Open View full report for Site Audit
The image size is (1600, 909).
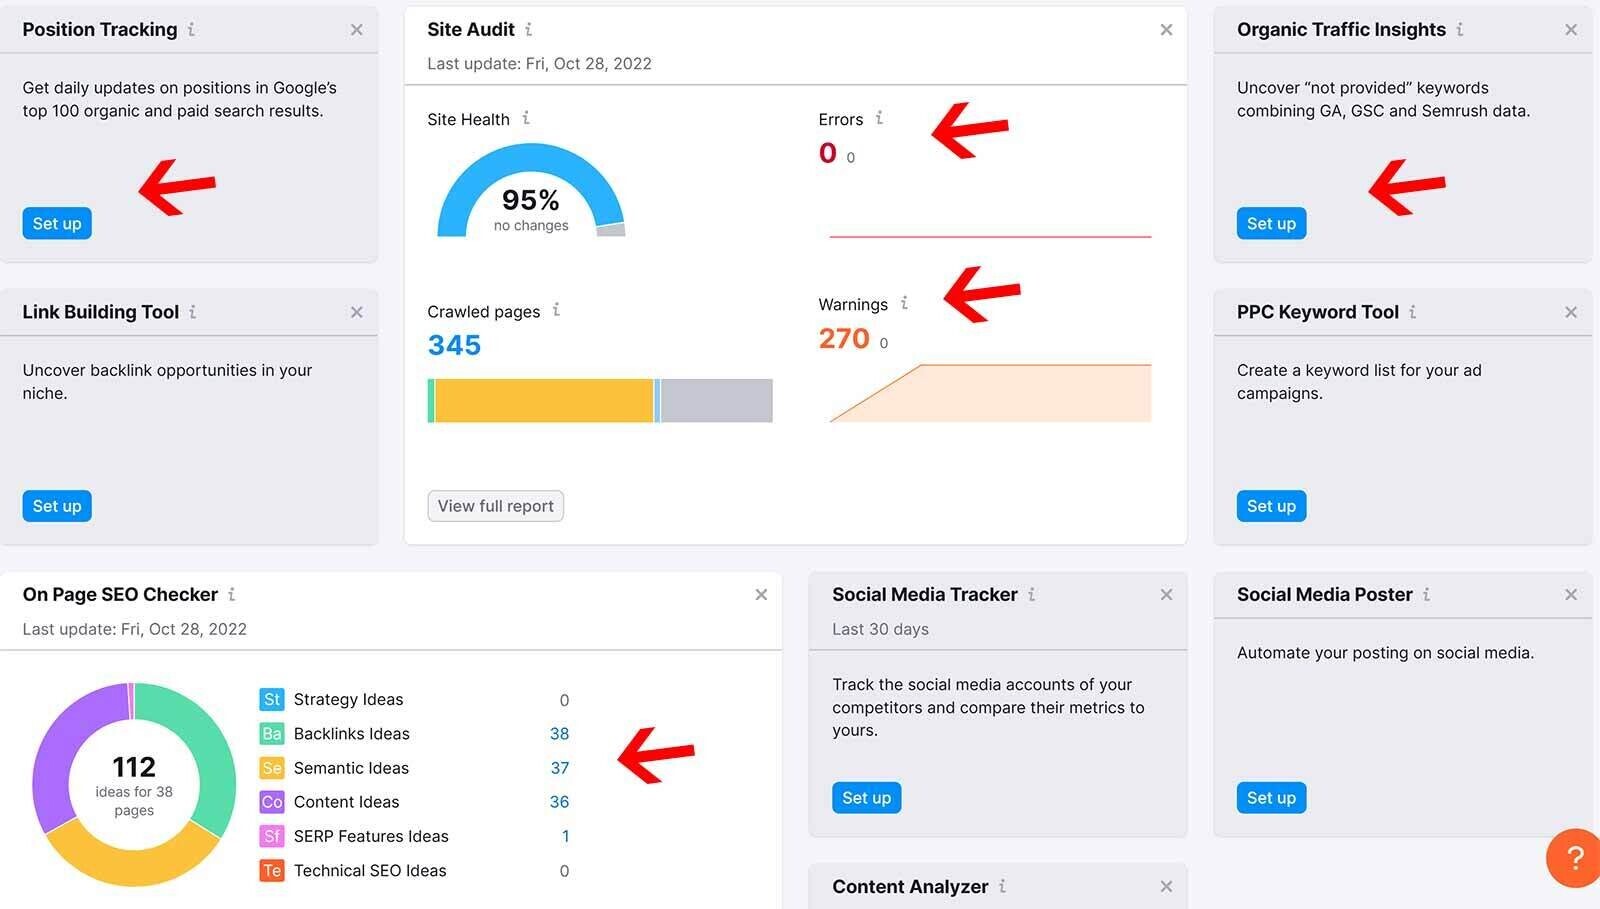(x=495, y=506)
